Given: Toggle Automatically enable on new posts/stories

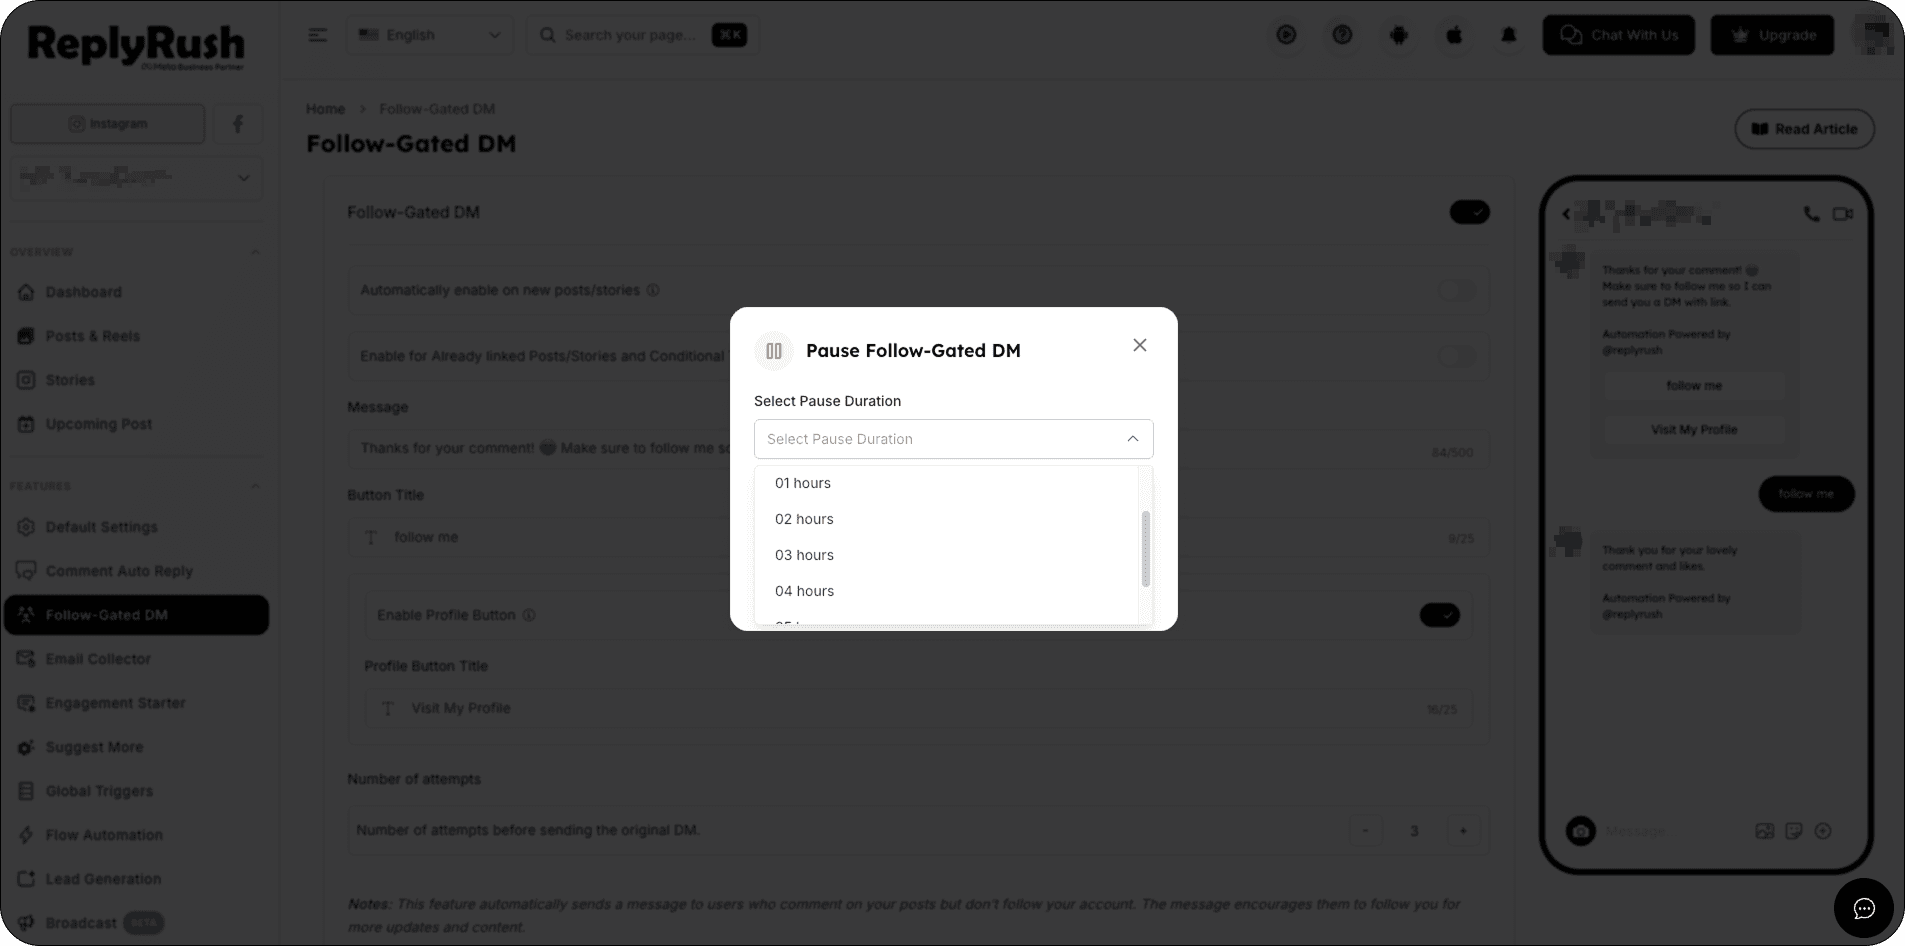Looking at the screenshot, I should [x=1457, y=290].
